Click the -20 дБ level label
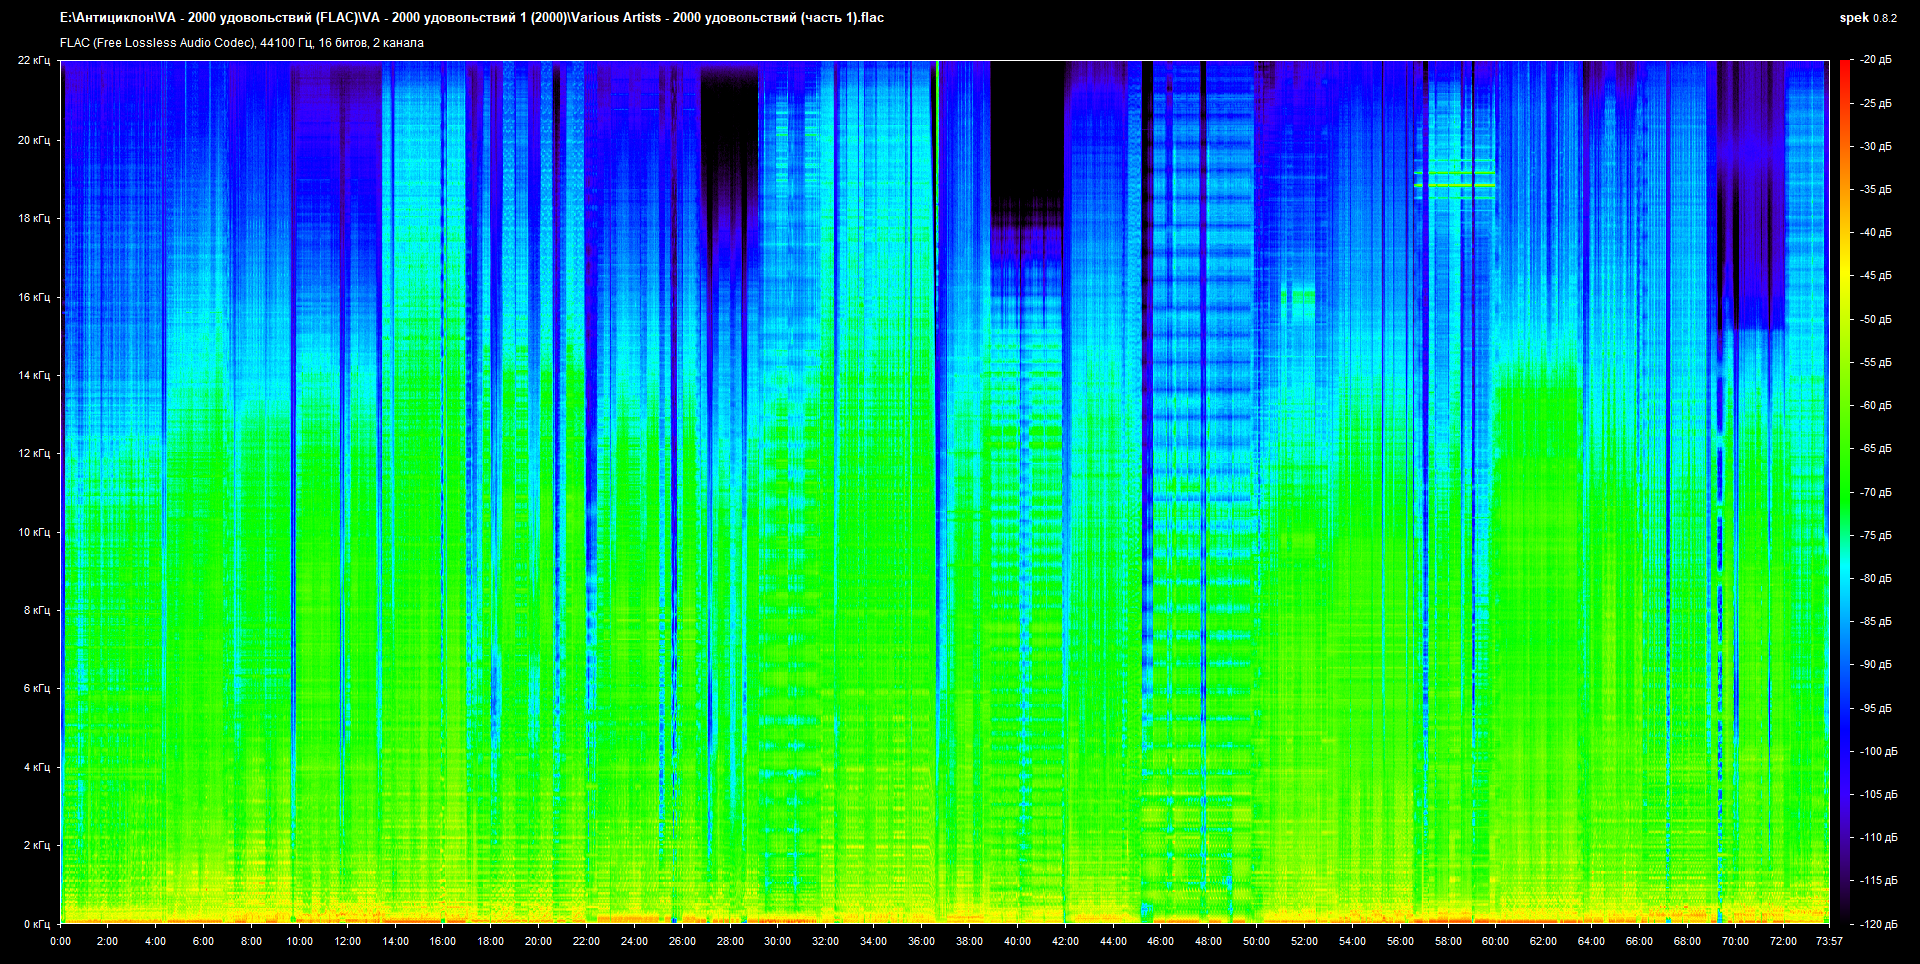 coord(1875,60)
